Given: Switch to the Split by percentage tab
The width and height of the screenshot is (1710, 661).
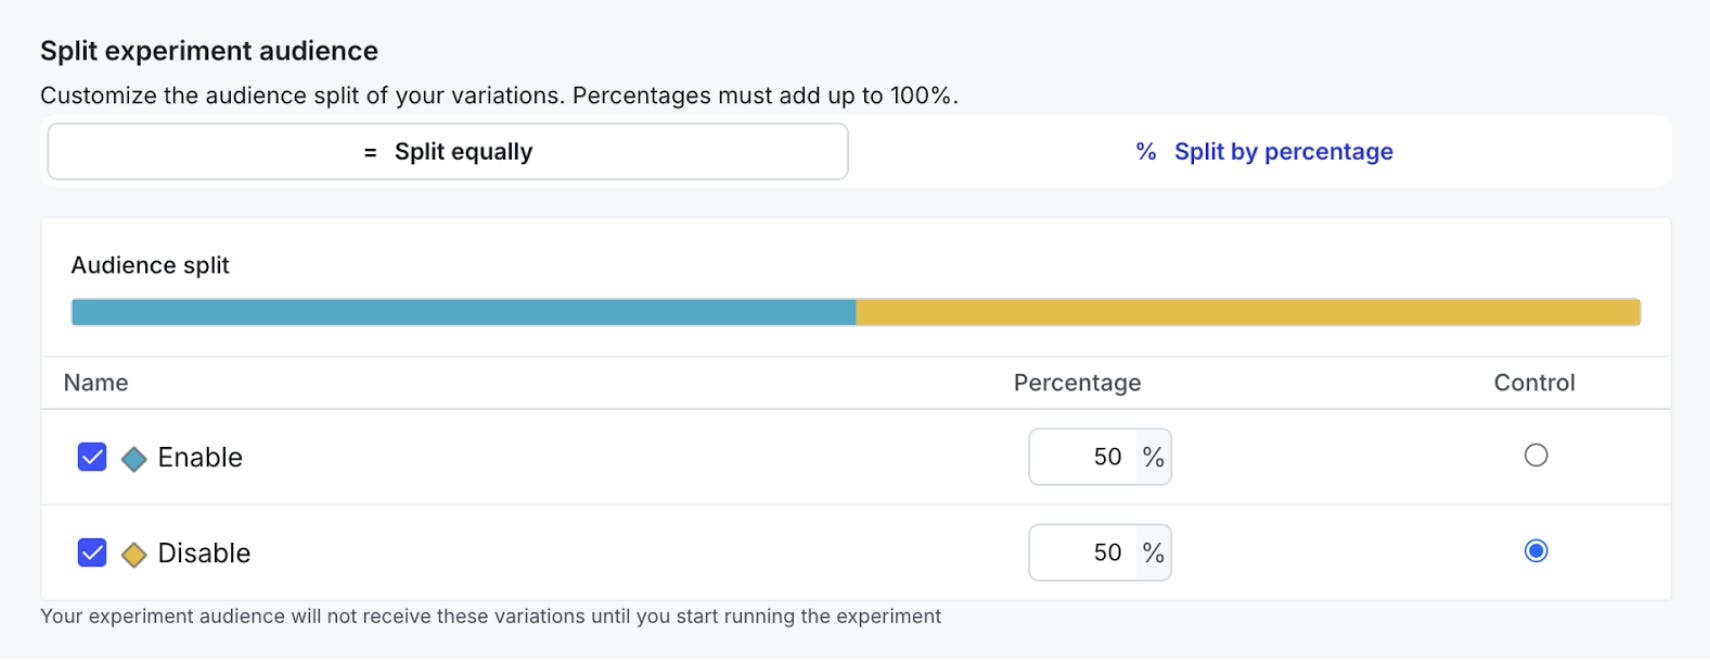Looking at the screenshot, I should pos(1264,152).
